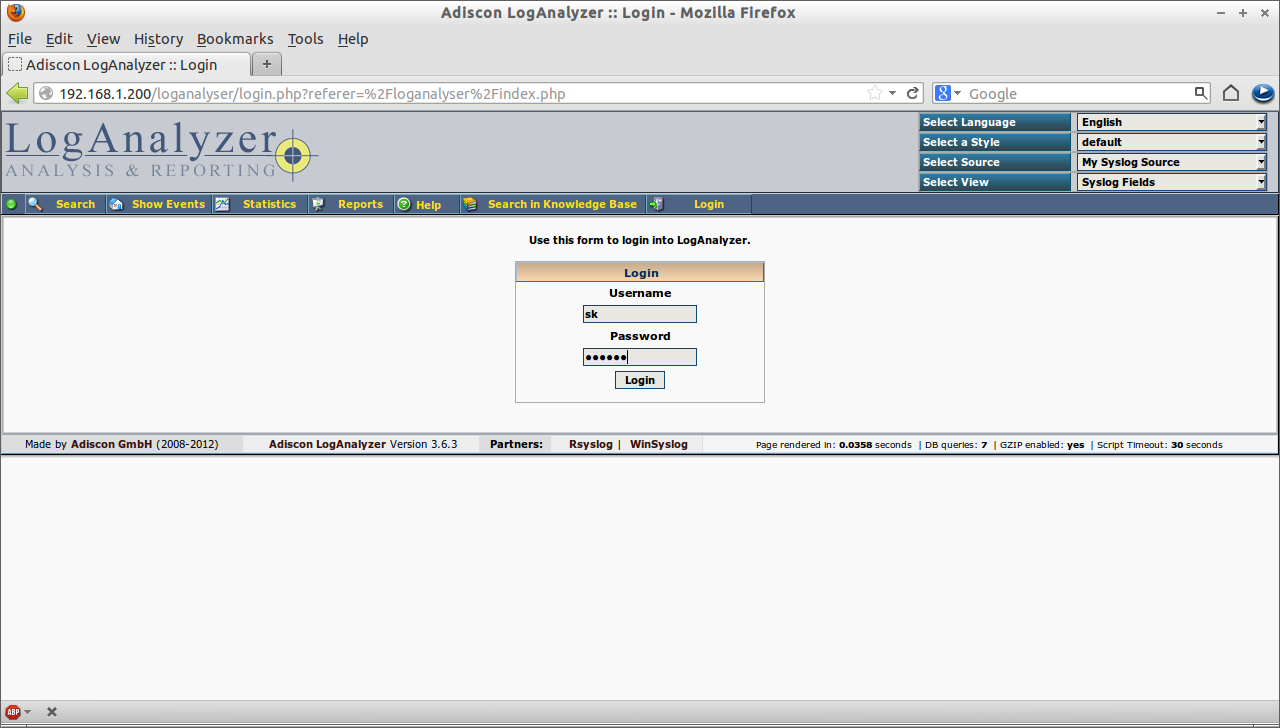Select the Adiscon LogAnalyzer Login tab
Viewport: 1280px width, 728px height.
(x=125, y=64)
